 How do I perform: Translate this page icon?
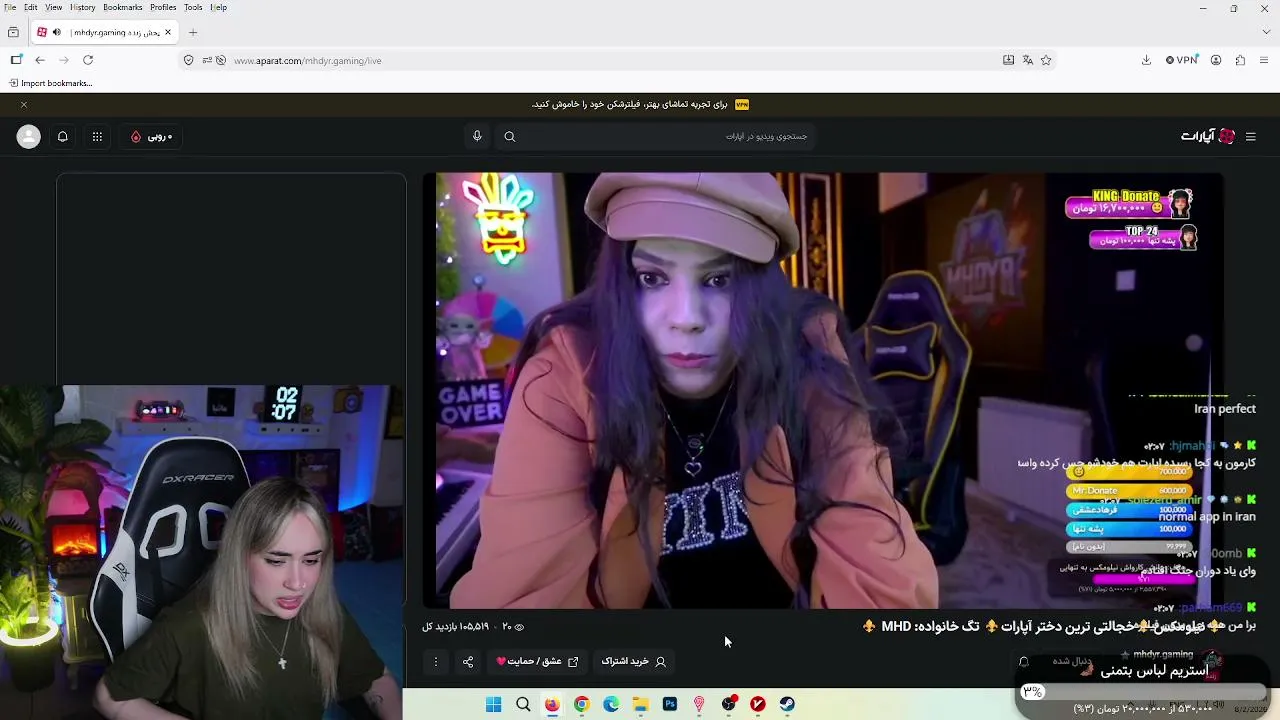coord(1027,60)
